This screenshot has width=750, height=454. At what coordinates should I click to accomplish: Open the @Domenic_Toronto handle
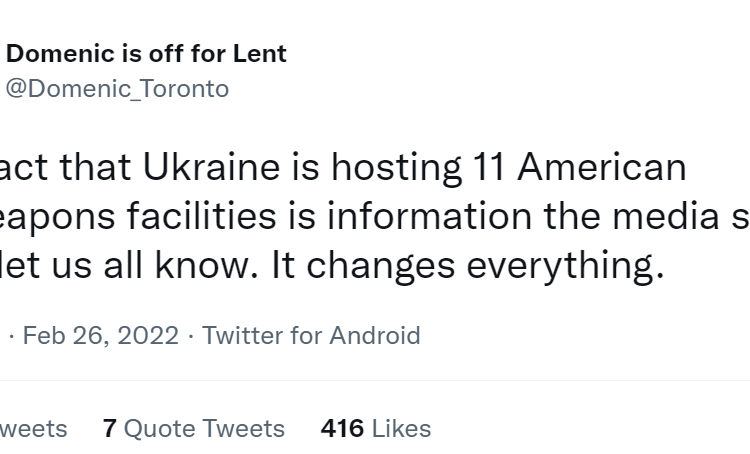(x=117, y=89)
